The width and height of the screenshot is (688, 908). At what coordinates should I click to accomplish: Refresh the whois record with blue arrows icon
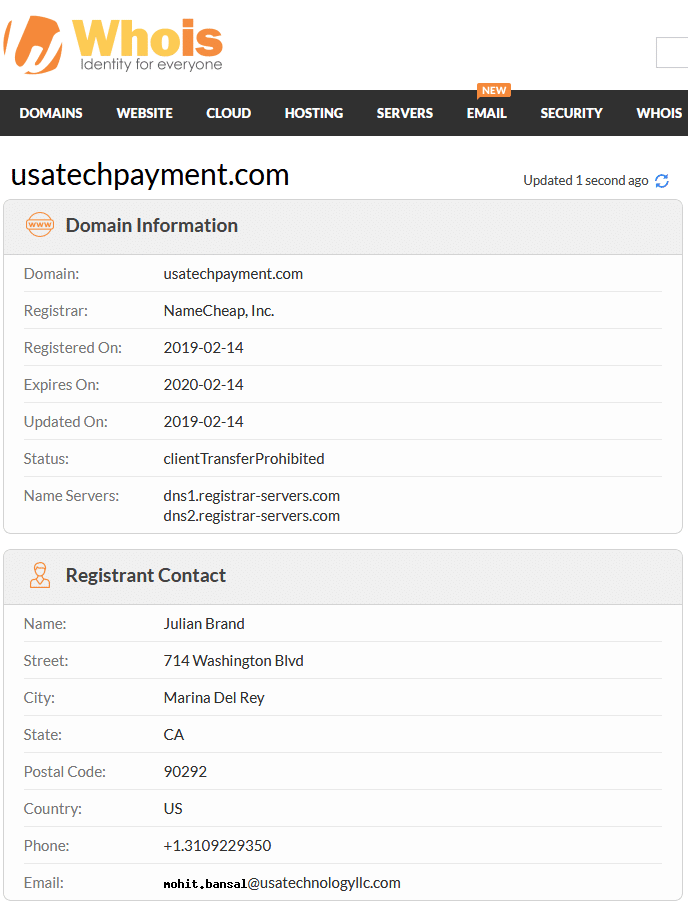pos(662,181)
